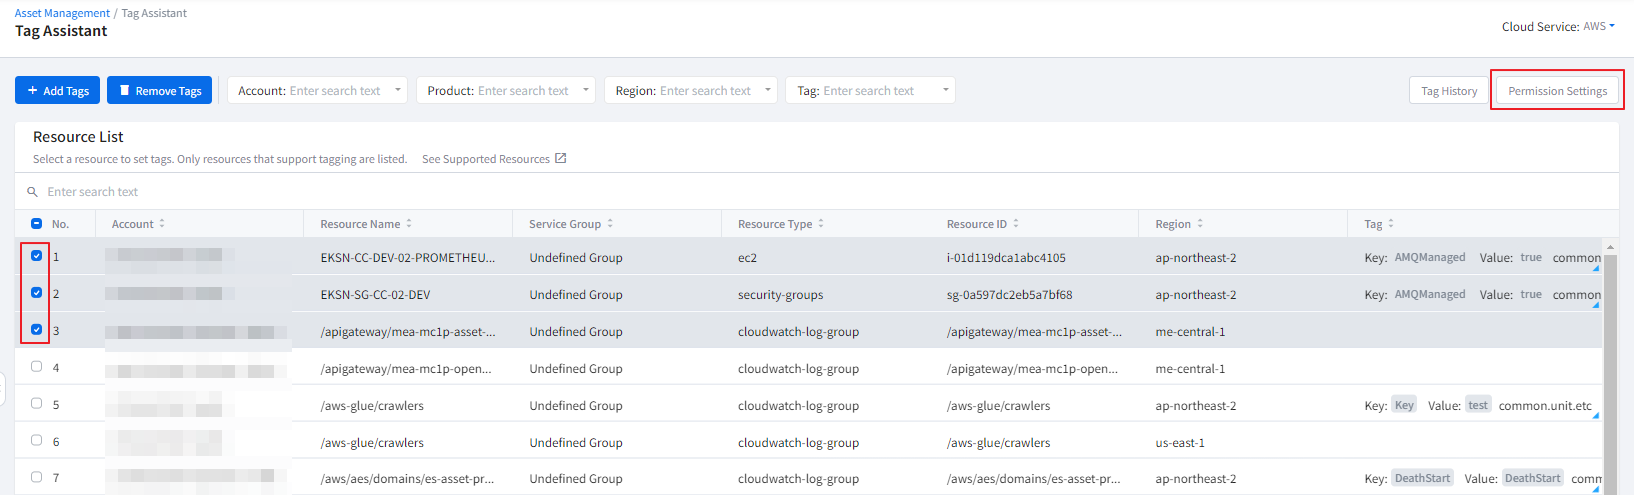Sort the Service Group column
The height and width of the screenshot is (495, 1634).
(x=610, y=224)
